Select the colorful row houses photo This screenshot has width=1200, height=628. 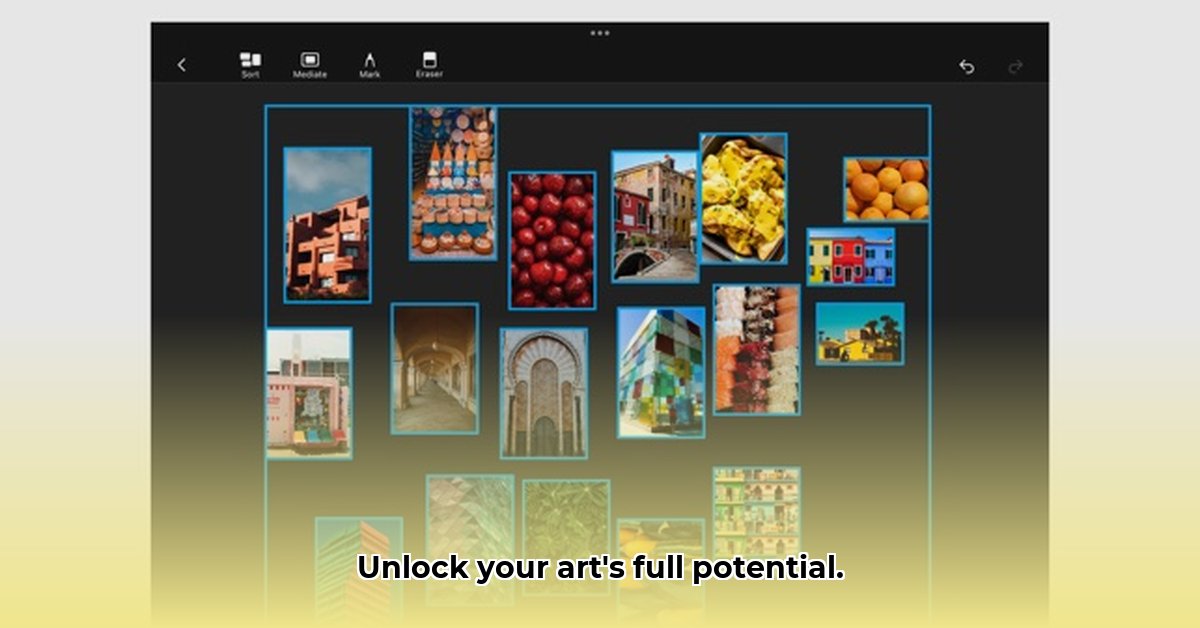click(x=851, y=257)
